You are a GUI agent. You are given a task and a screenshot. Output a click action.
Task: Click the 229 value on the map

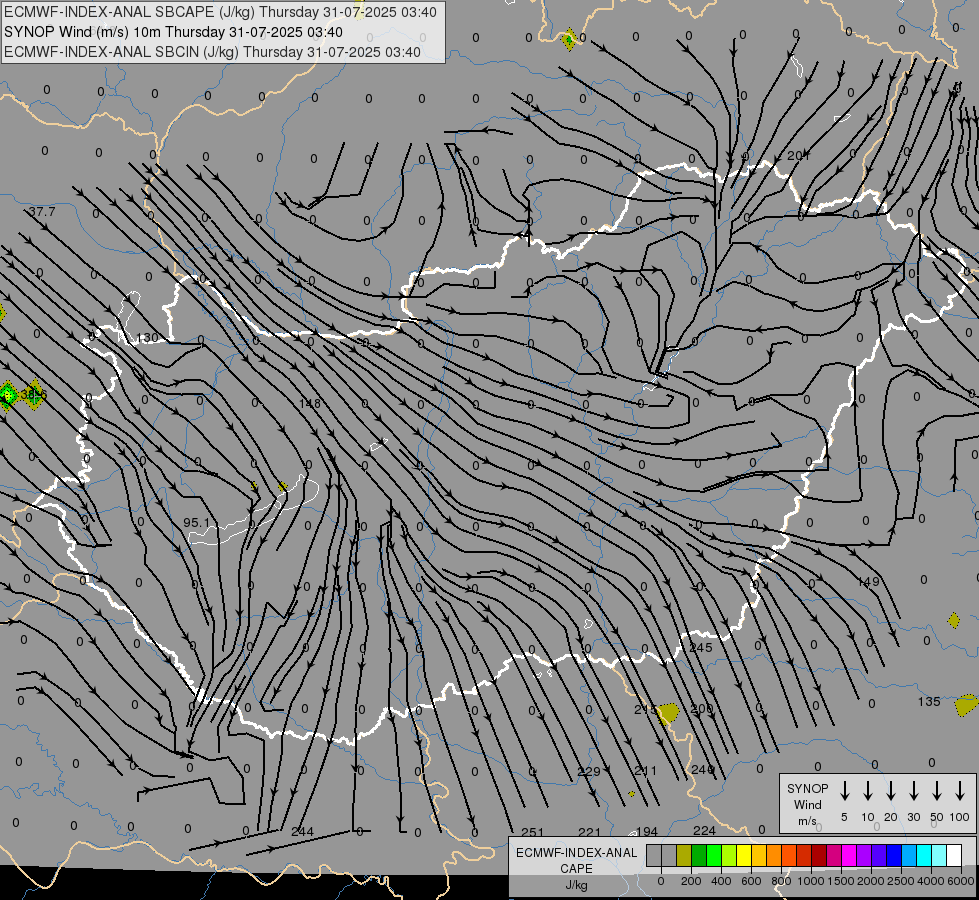(x=589, y=771)
